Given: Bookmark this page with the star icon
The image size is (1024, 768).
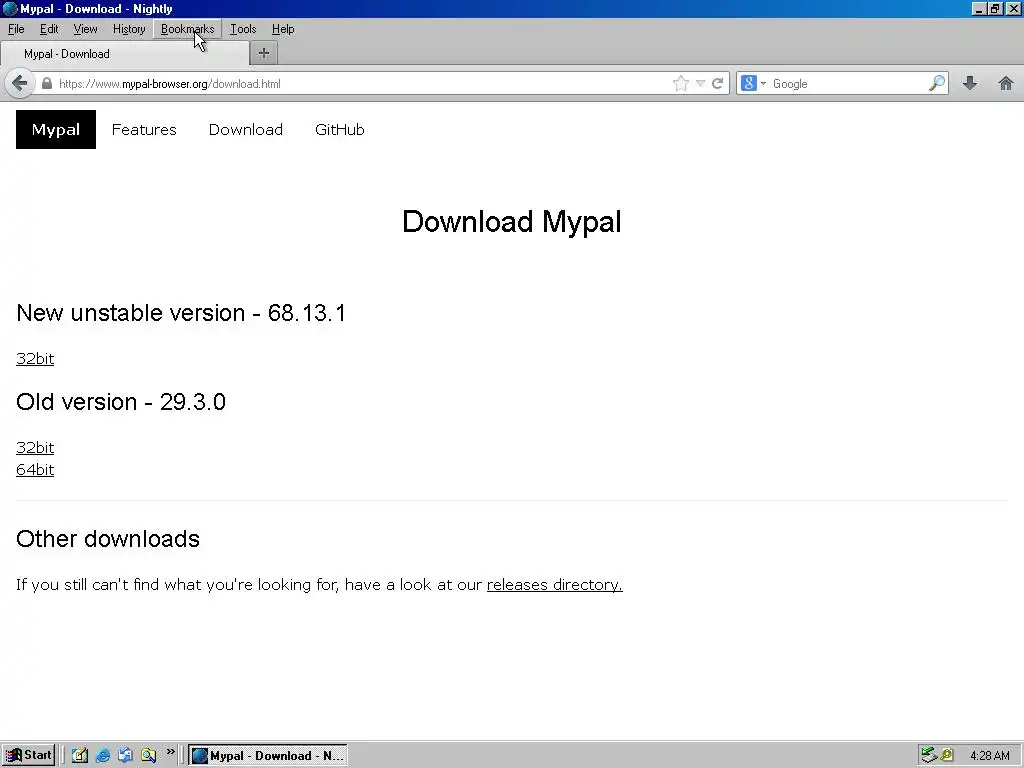Looking at the screenshot, I should click(x=680, y=84).
